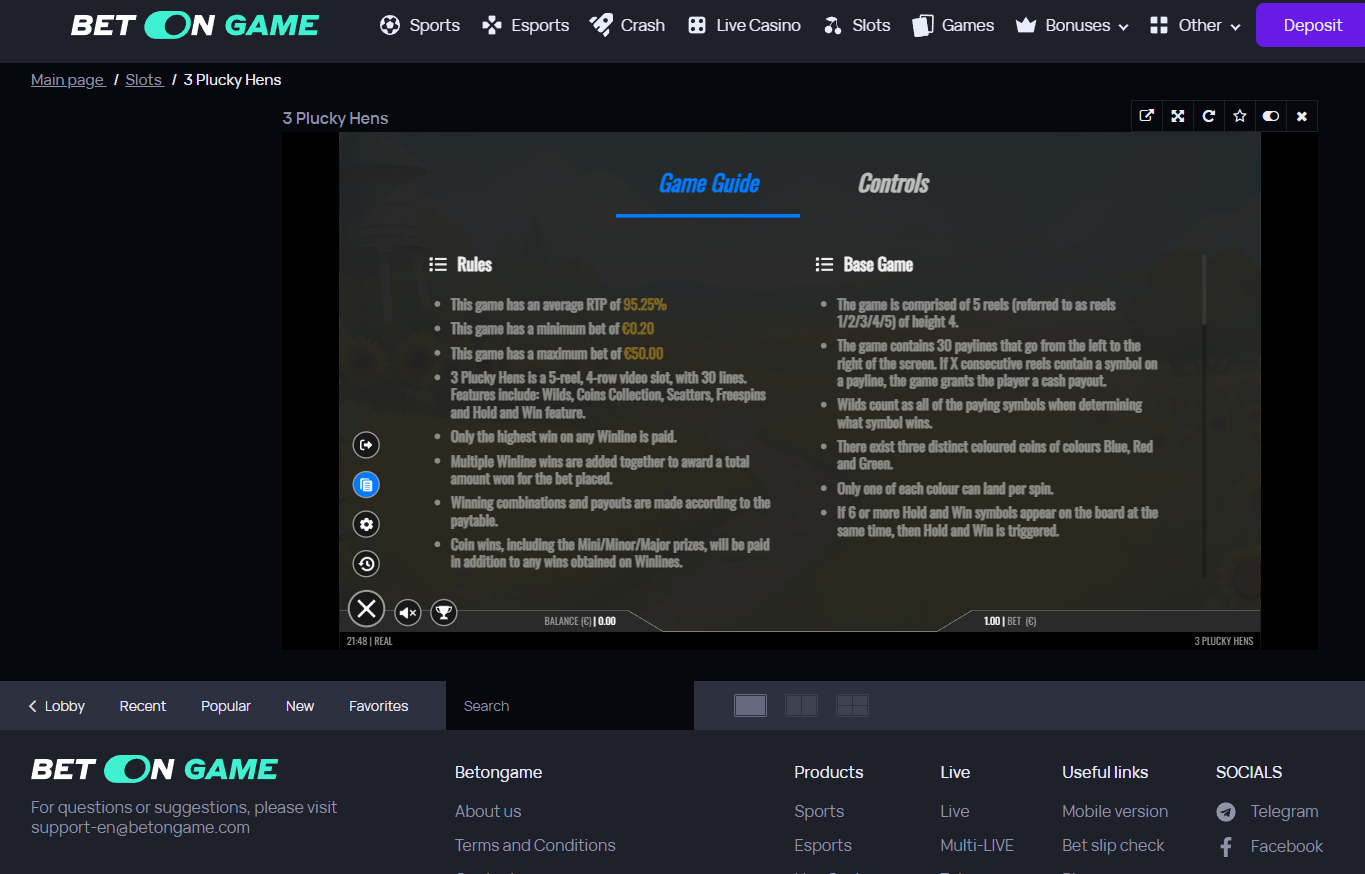Open the Terms and Conditions footer link
Image resolution: width=1365 pixels, height=874 pixels.
point(535,845)
